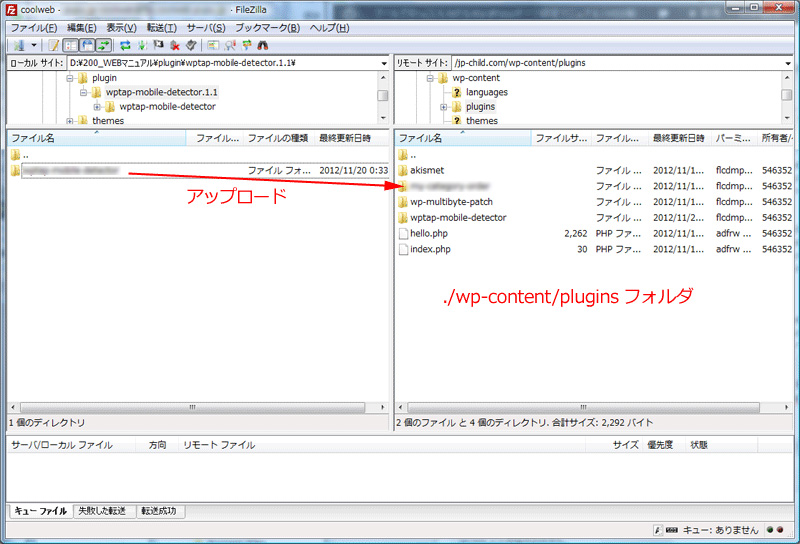The height and width of the screenshot is (544, 800).
Task: Refresh the file and folder lists
Action: [125, 45]
